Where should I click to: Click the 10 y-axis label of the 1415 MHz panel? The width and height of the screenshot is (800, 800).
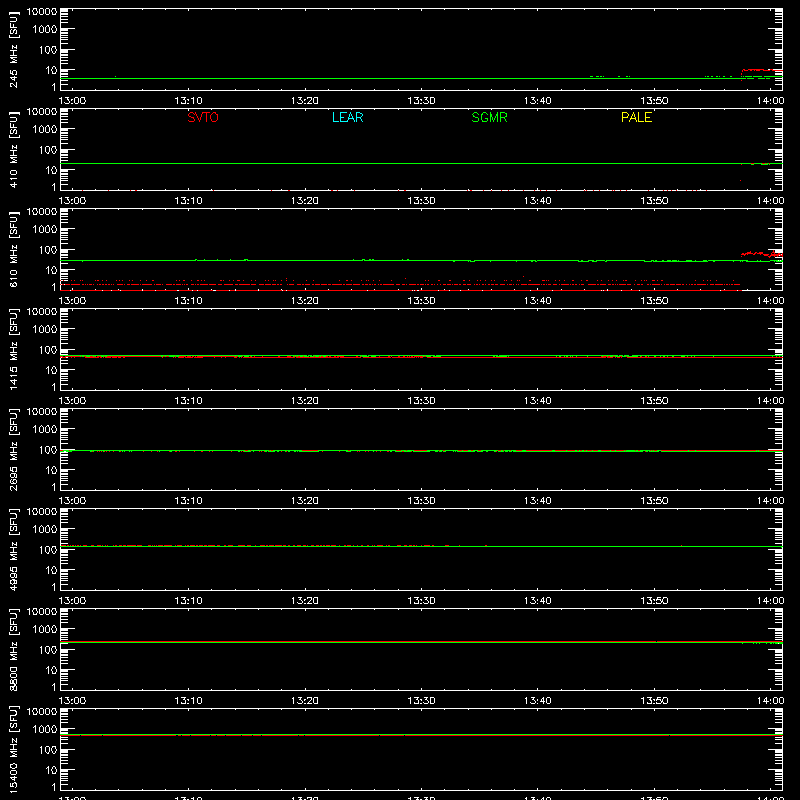pos(51,370)
